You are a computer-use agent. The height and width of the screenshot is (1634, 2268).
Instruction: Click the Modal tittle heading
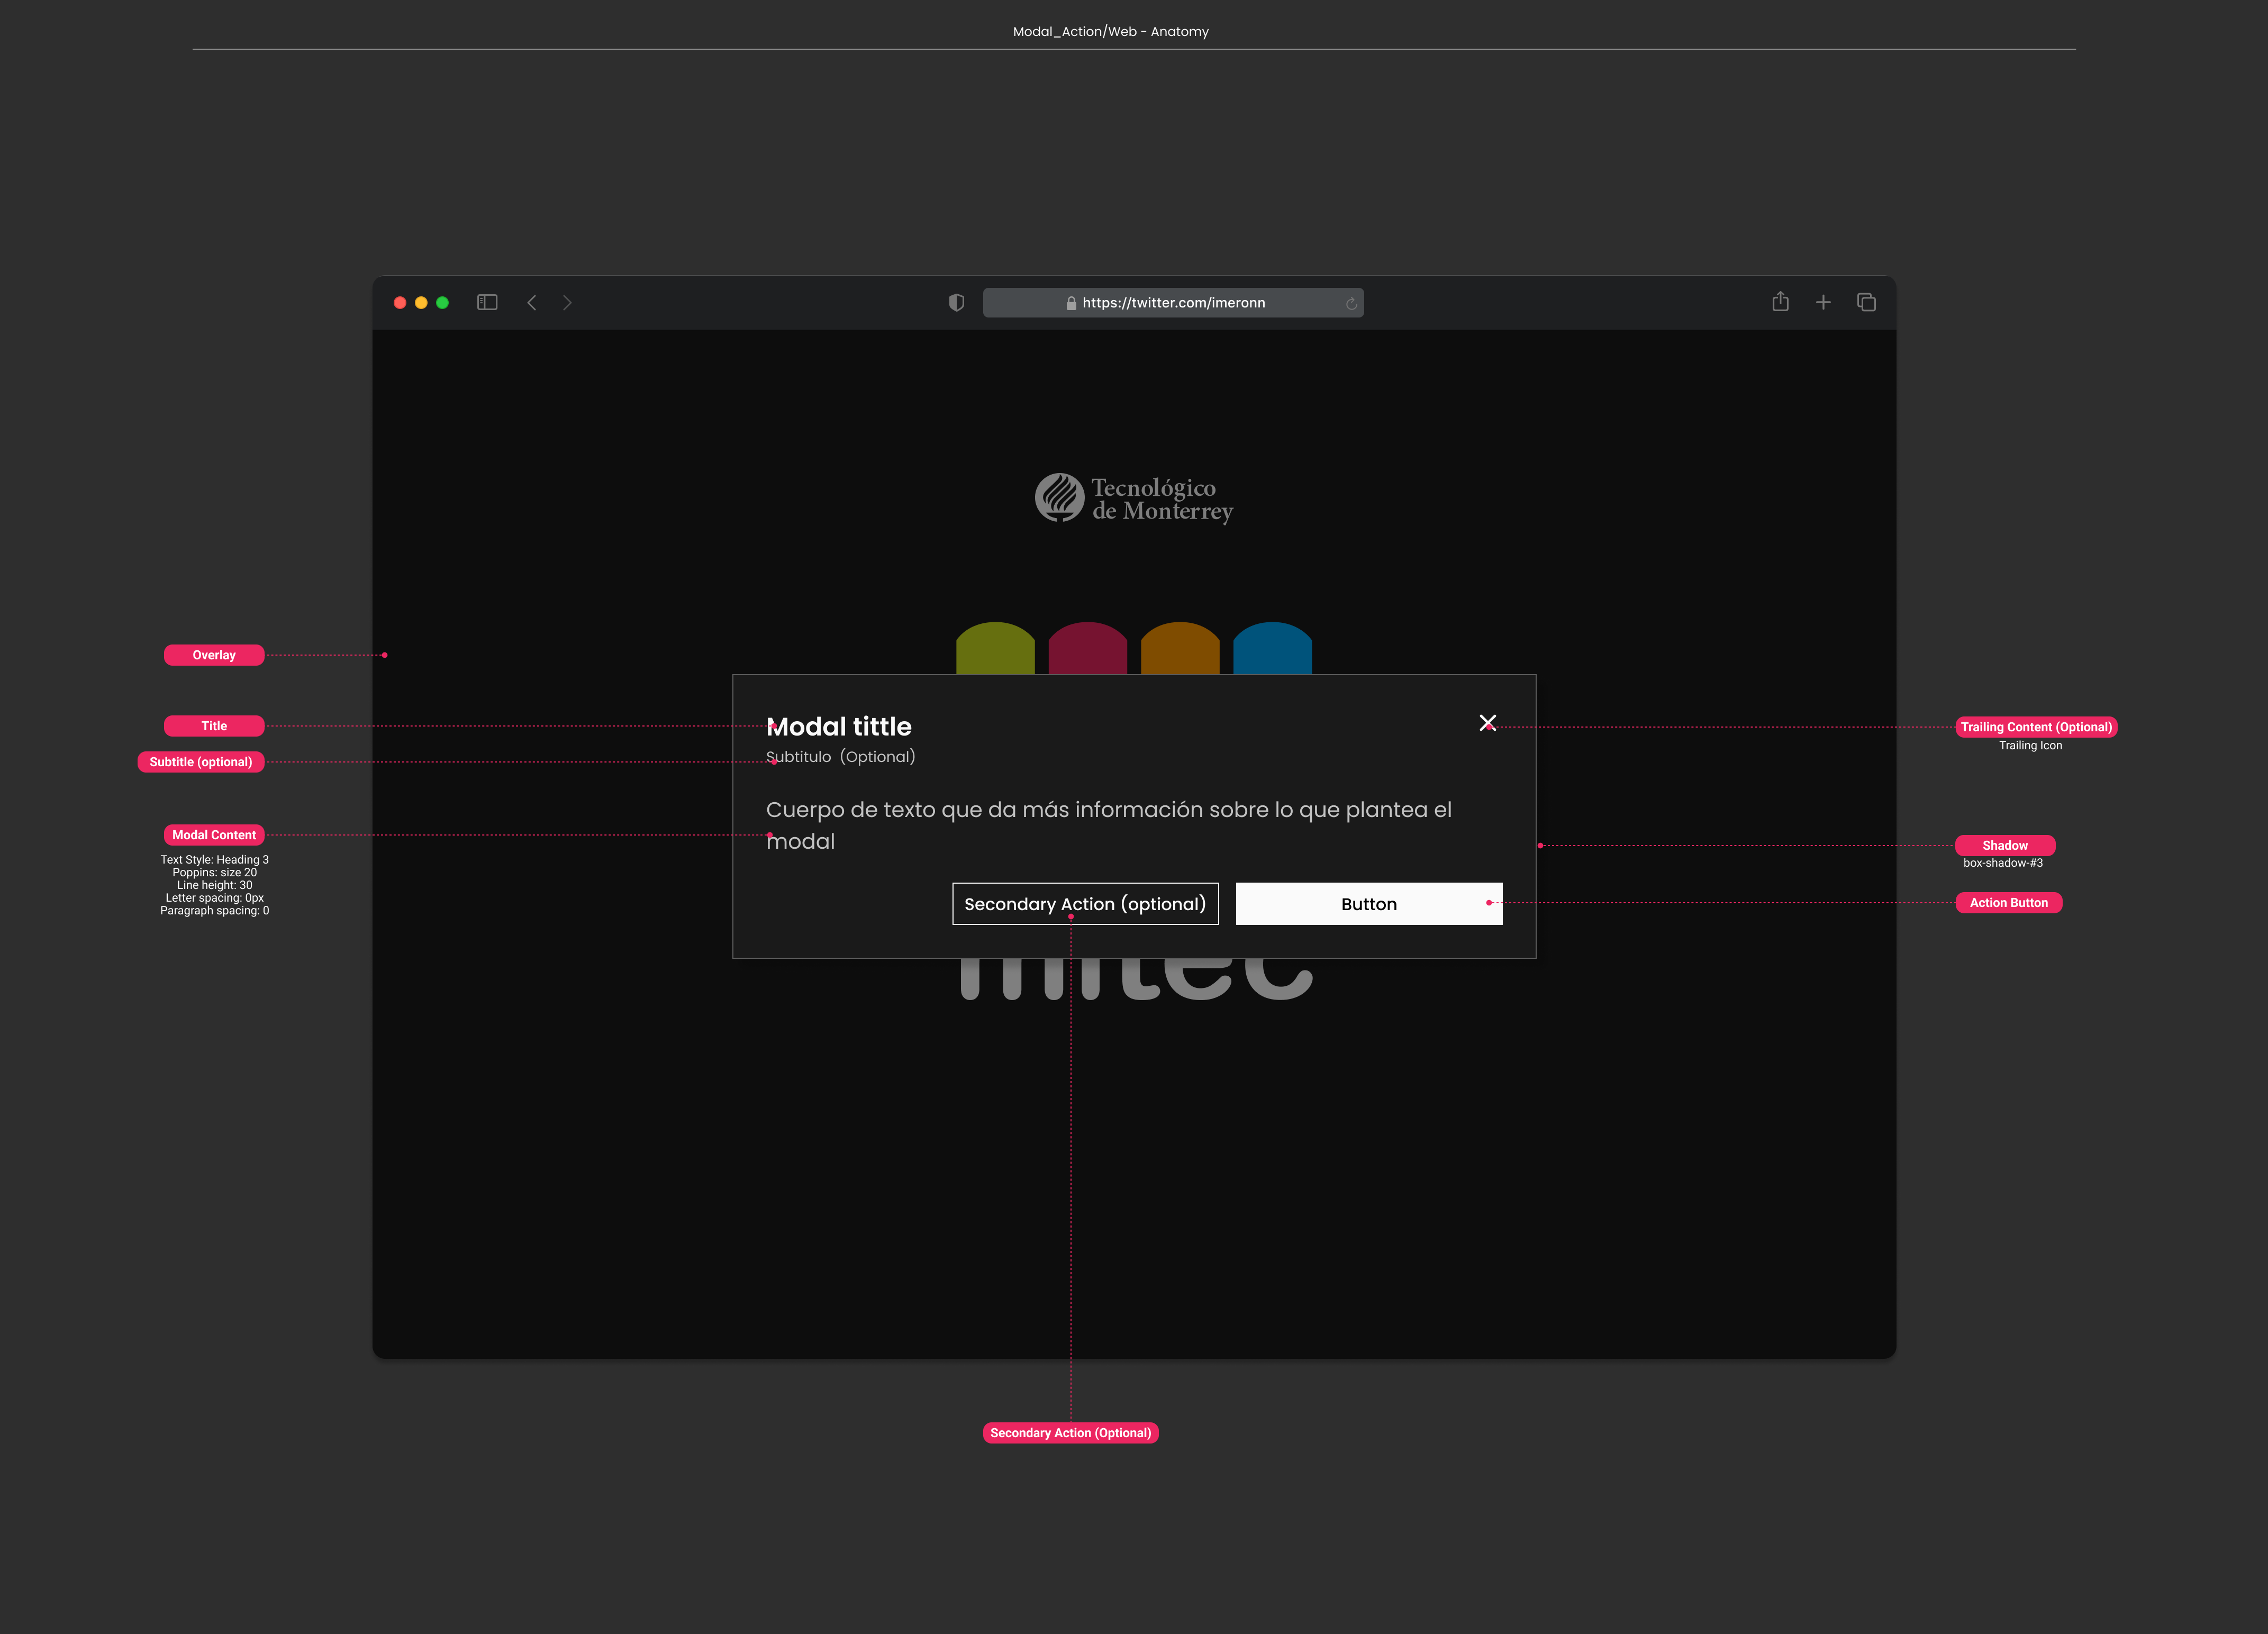839,726
